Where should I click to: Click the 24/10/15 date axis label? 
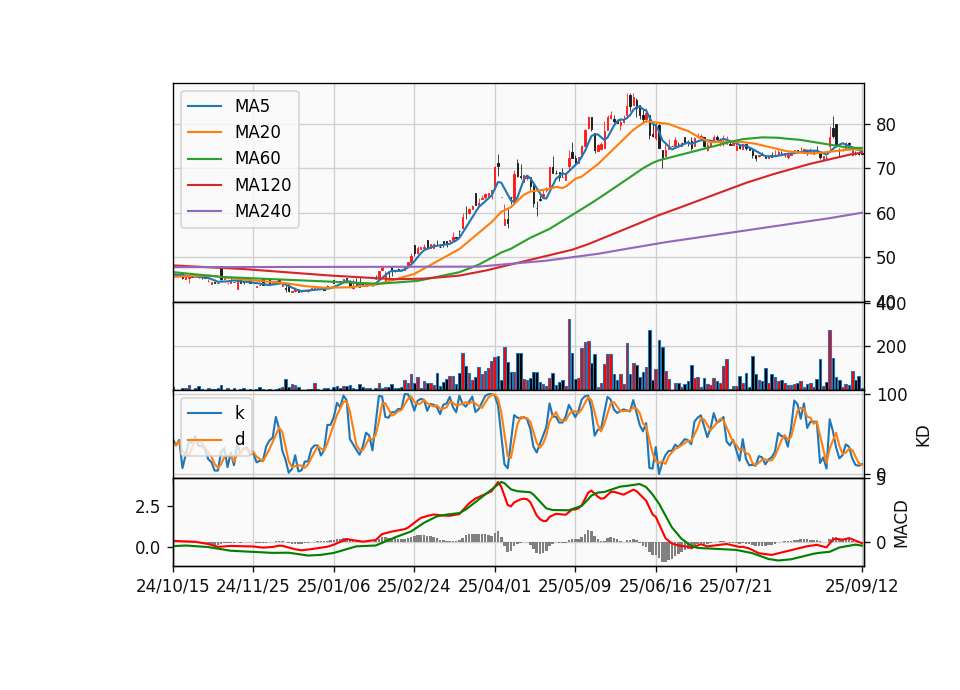point(173,586)
